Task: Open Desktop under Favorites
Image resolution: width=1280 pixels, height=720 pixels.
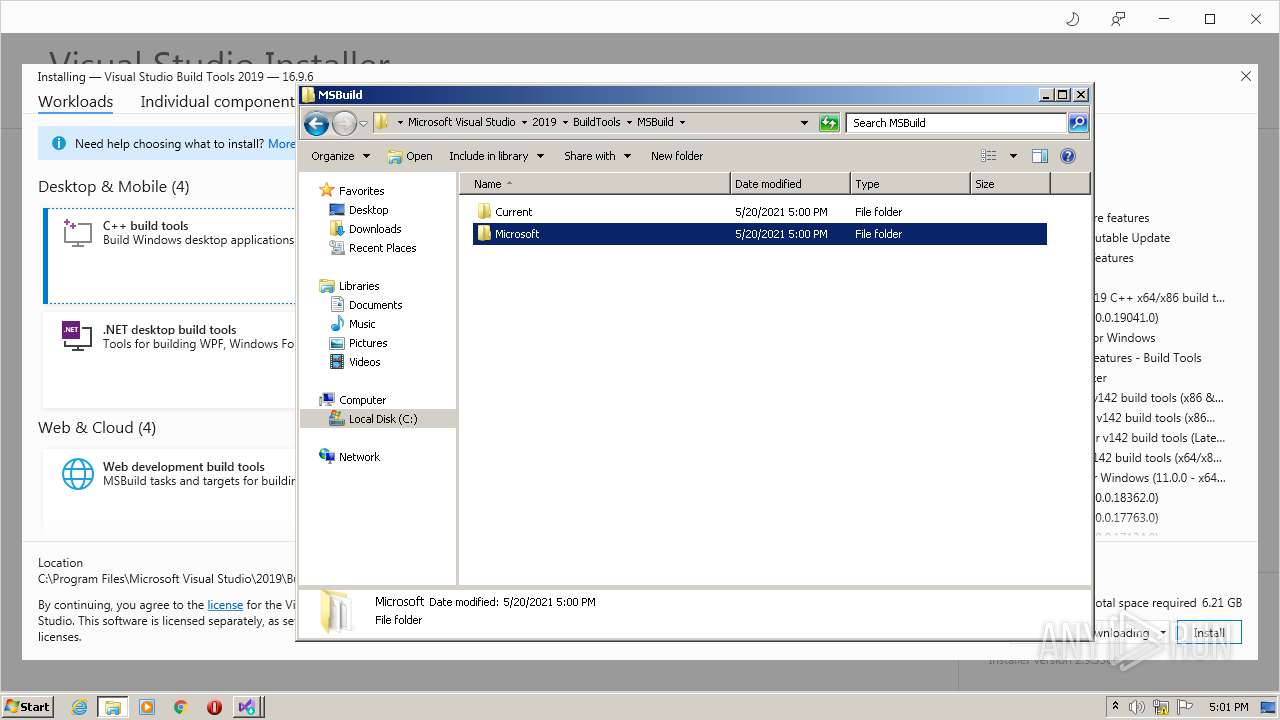Action: click(x=368, y=210)
